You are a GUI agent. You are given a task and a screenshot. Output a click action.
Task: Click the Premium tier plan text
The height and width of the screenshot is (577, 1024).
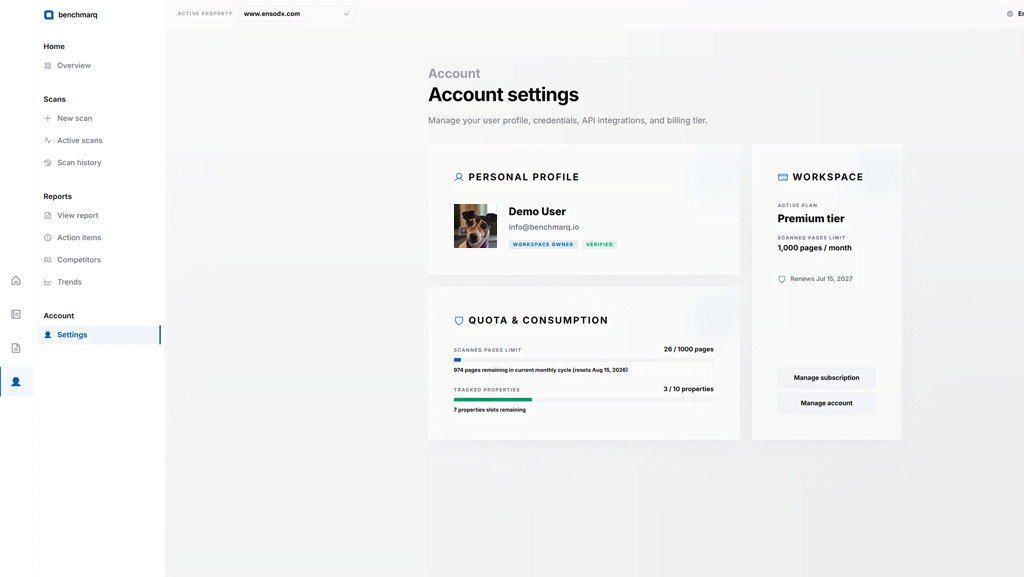coord(811,219)
